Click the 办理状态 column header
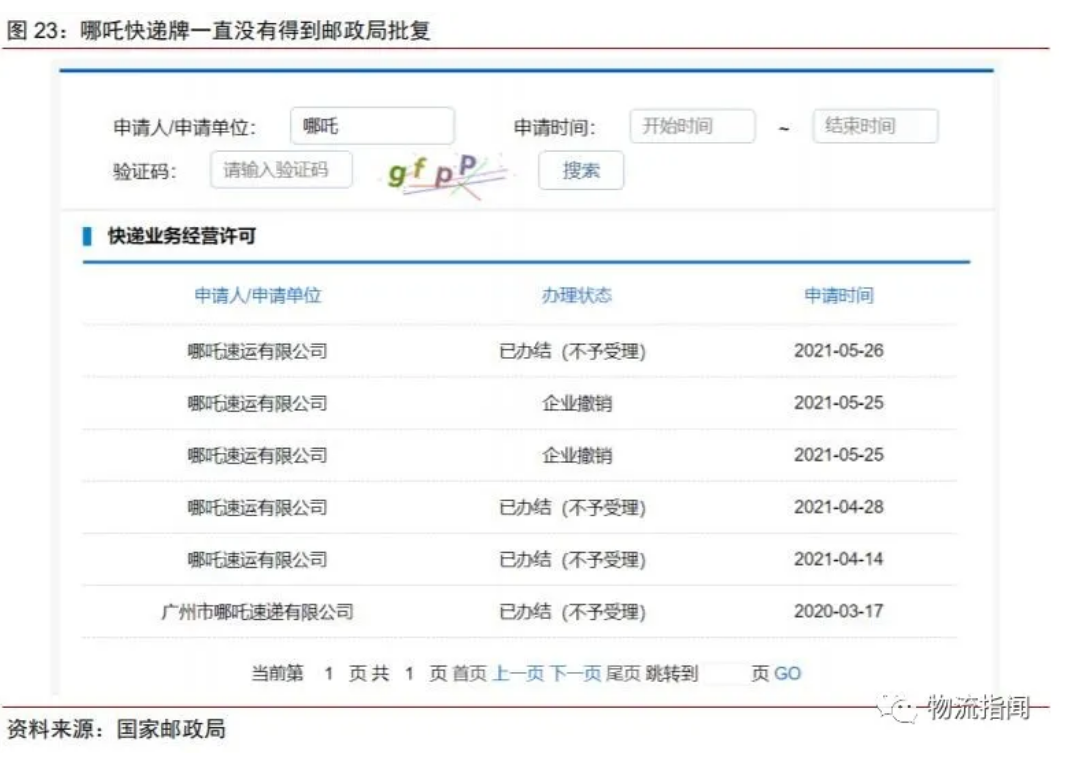 [x=577, y=295]
